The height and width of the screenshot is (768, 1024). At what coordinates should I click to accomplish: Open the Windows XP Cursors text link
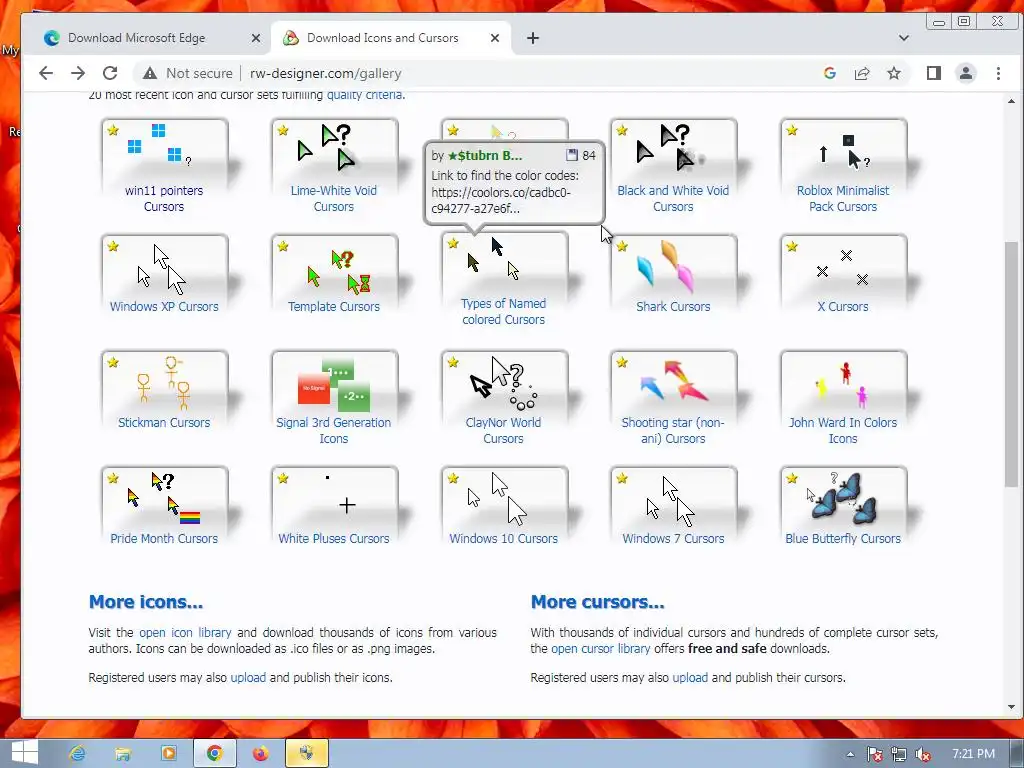pyautogui.click(x=164, y=306)
